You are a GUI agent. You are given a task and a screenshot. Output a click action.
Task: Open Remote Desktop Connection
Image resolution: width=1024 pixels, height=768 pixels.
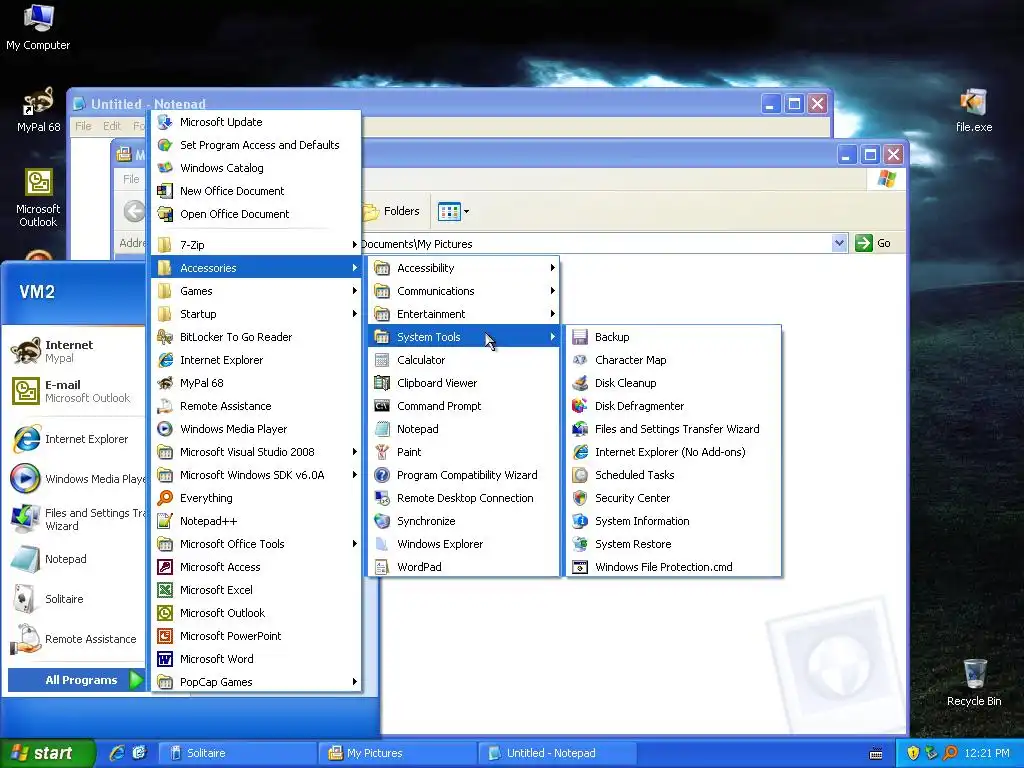coord(464,498)
